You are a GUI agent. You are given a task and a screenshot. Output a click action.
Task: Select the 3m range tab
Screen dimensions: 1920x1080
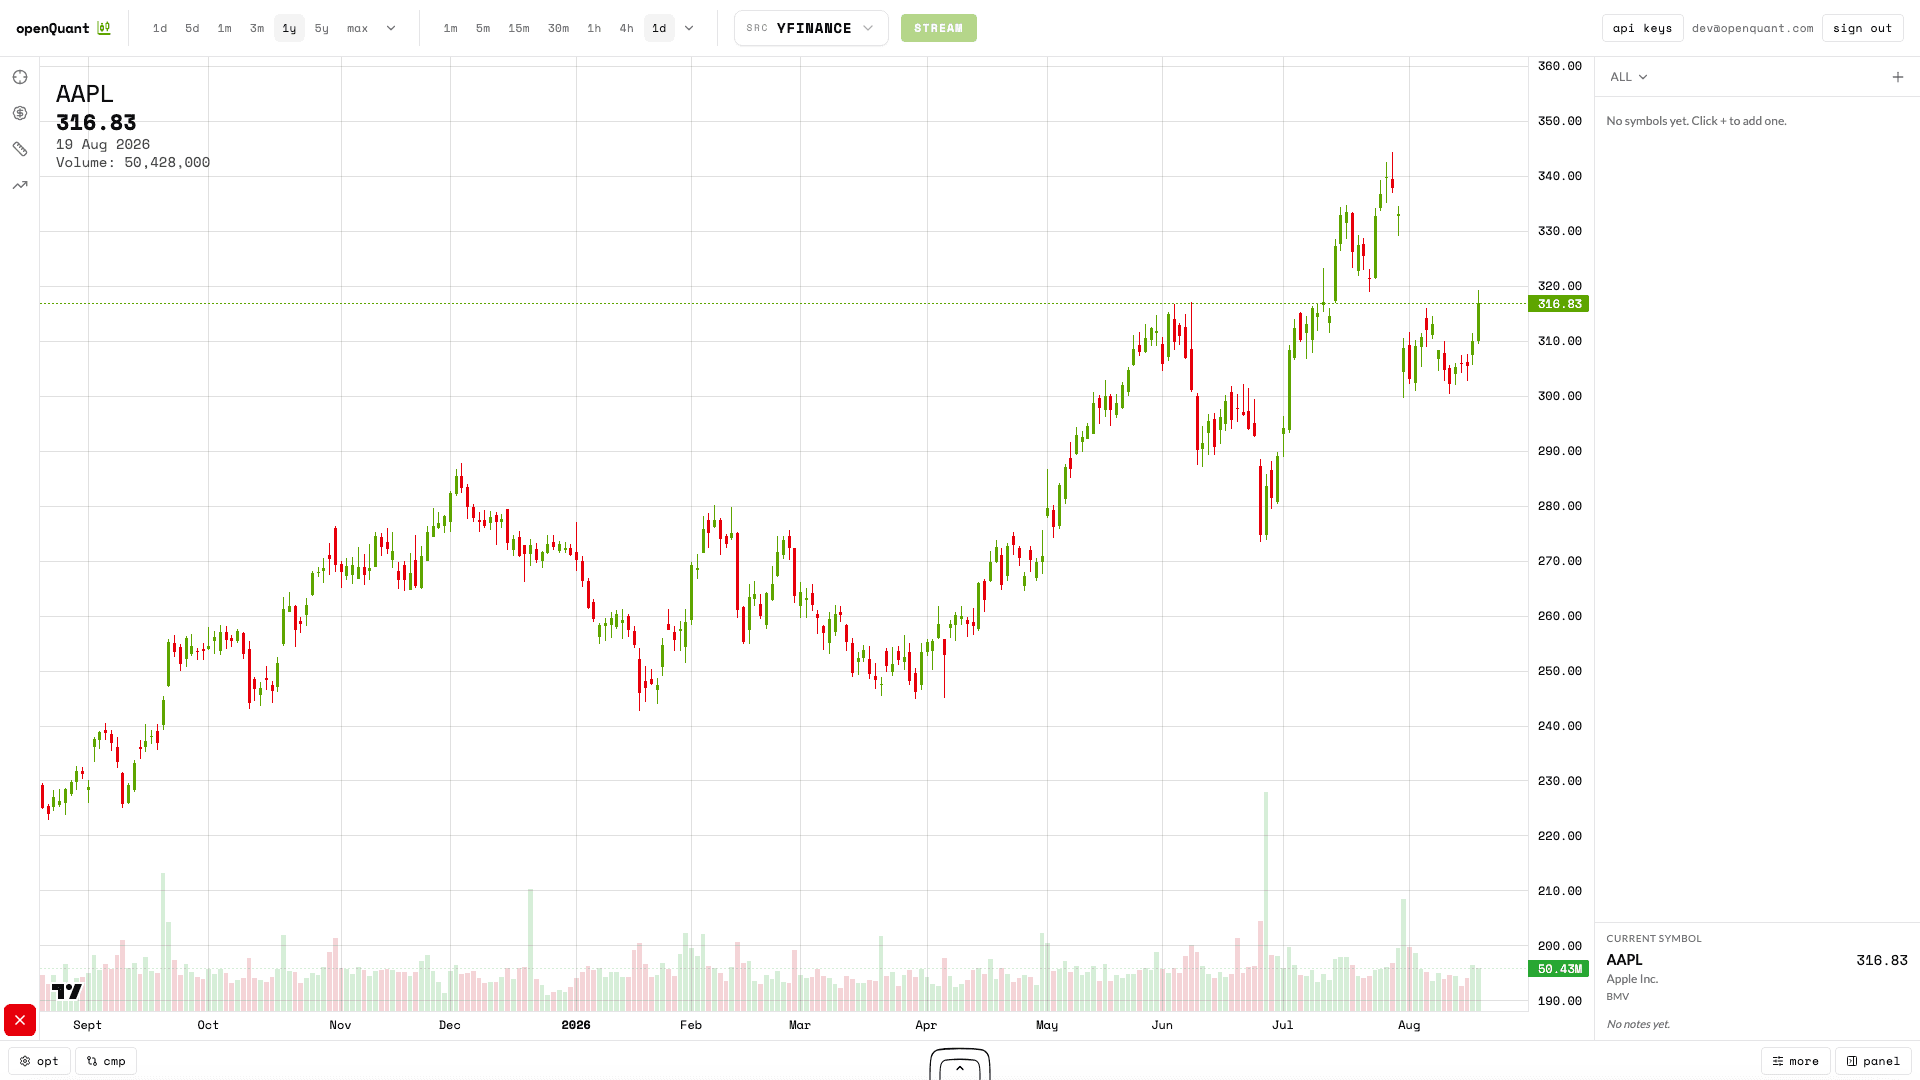click(257, 28)
